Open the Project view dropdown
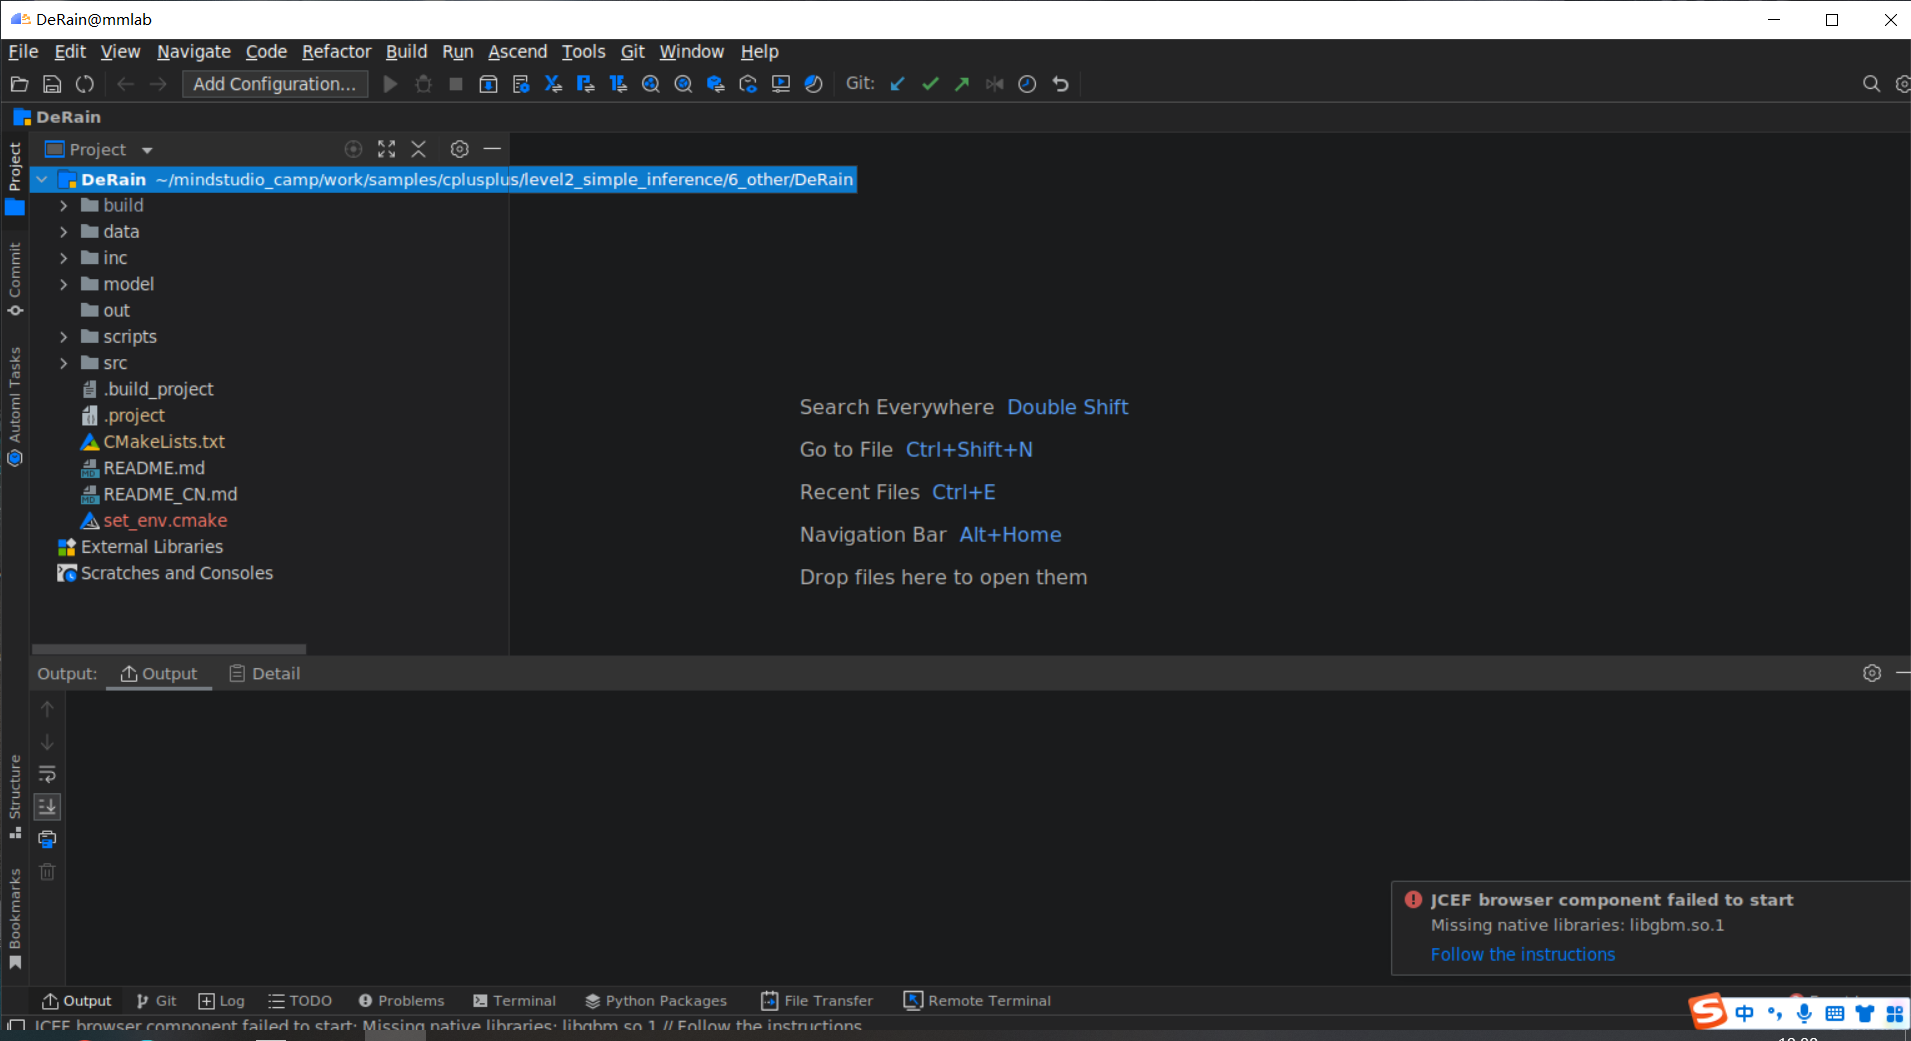 coord(147,150)
